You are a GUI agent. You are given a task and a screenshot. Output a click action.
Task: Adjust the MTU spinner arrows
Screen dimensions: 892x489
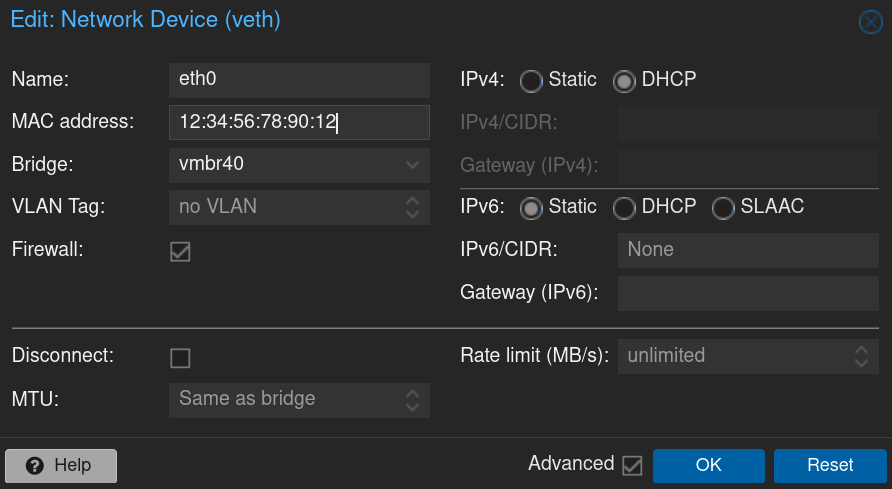(x=412, y=399)
